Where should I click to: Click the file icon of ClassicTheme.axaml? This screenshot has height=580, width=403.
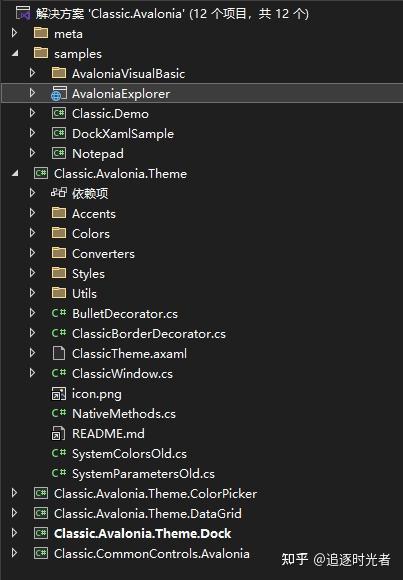(59, 353)
